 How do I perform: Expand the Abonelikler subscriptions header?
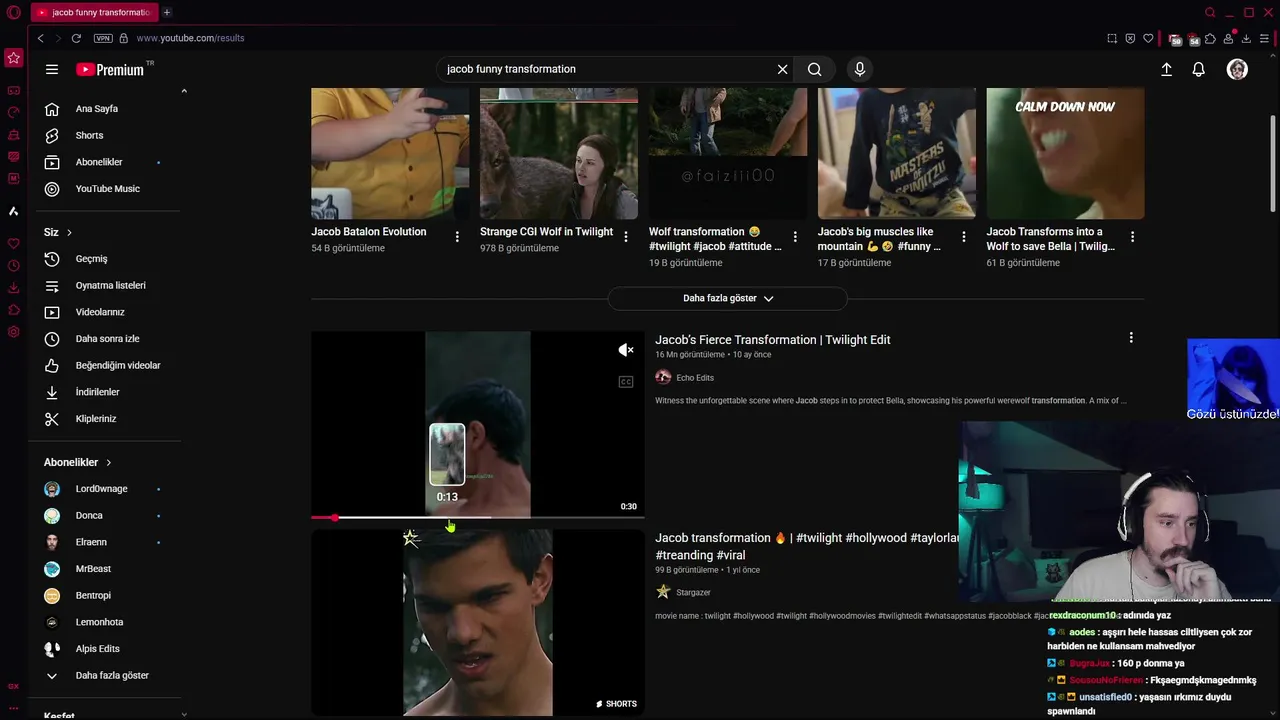tap(78, 462)
